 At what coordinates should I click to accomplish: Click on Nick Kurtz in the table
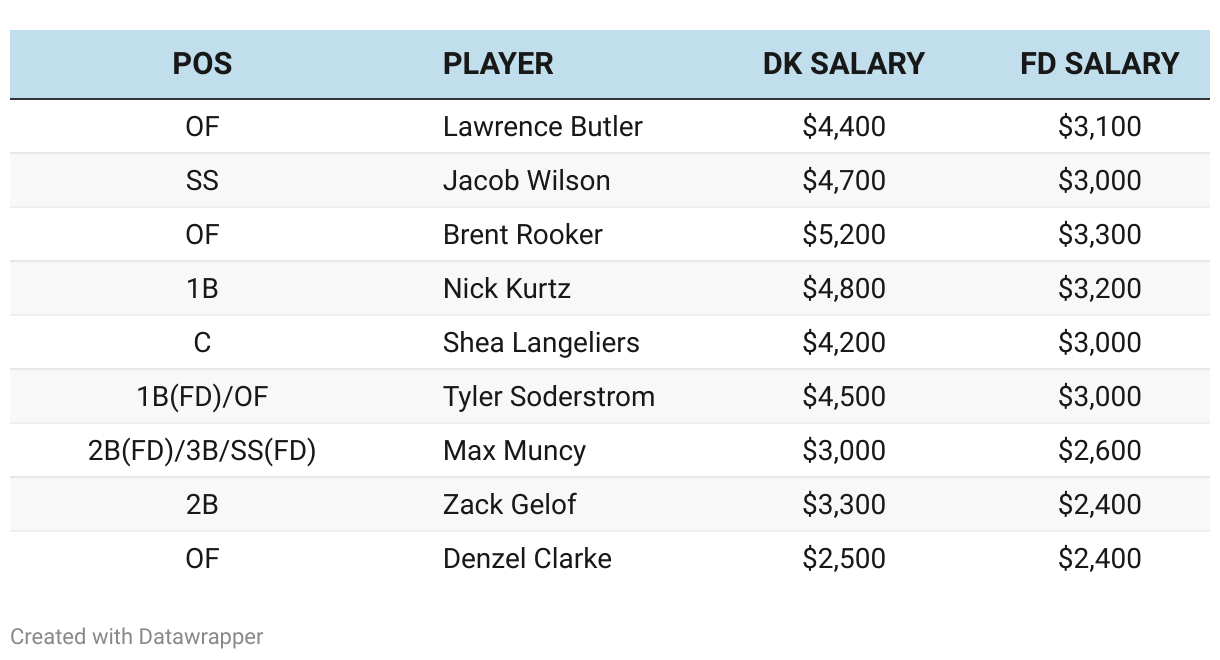point(507,288)
